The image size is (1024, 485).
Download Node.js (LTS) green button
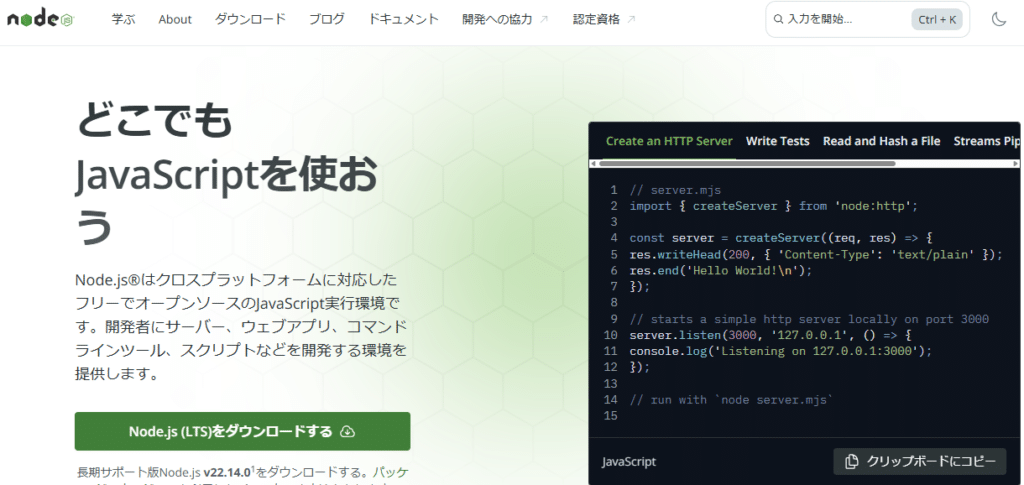(x=242, y=431)
